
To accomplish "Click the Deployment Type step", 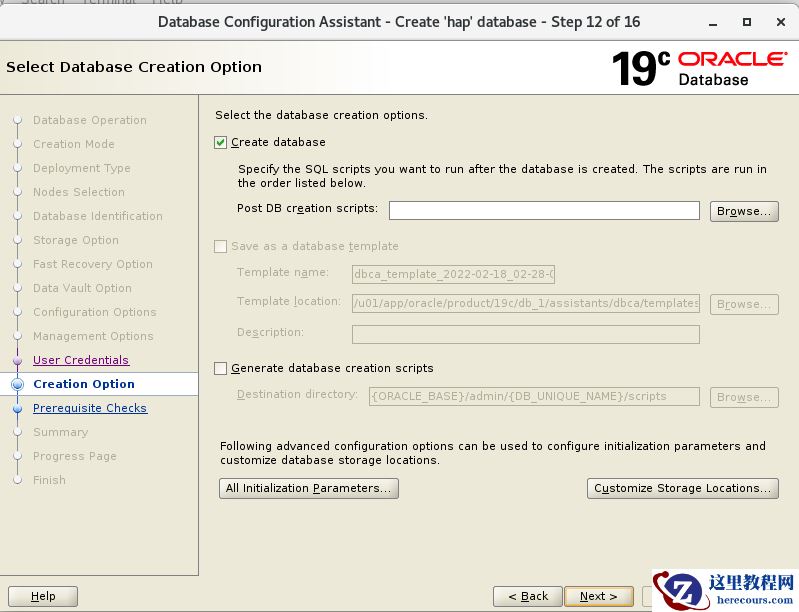I will (x=82, y=168).
